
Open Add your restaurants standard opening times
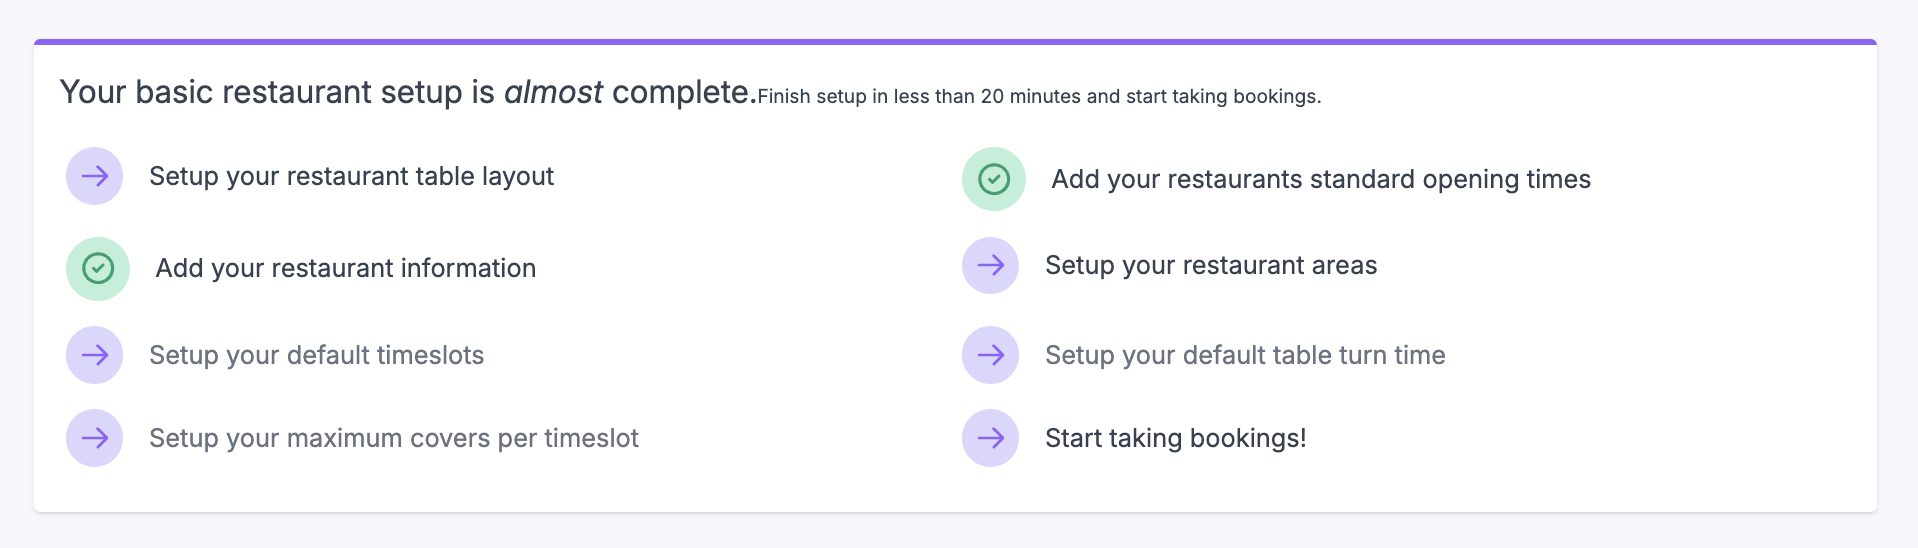click(x=1321, y=179)
